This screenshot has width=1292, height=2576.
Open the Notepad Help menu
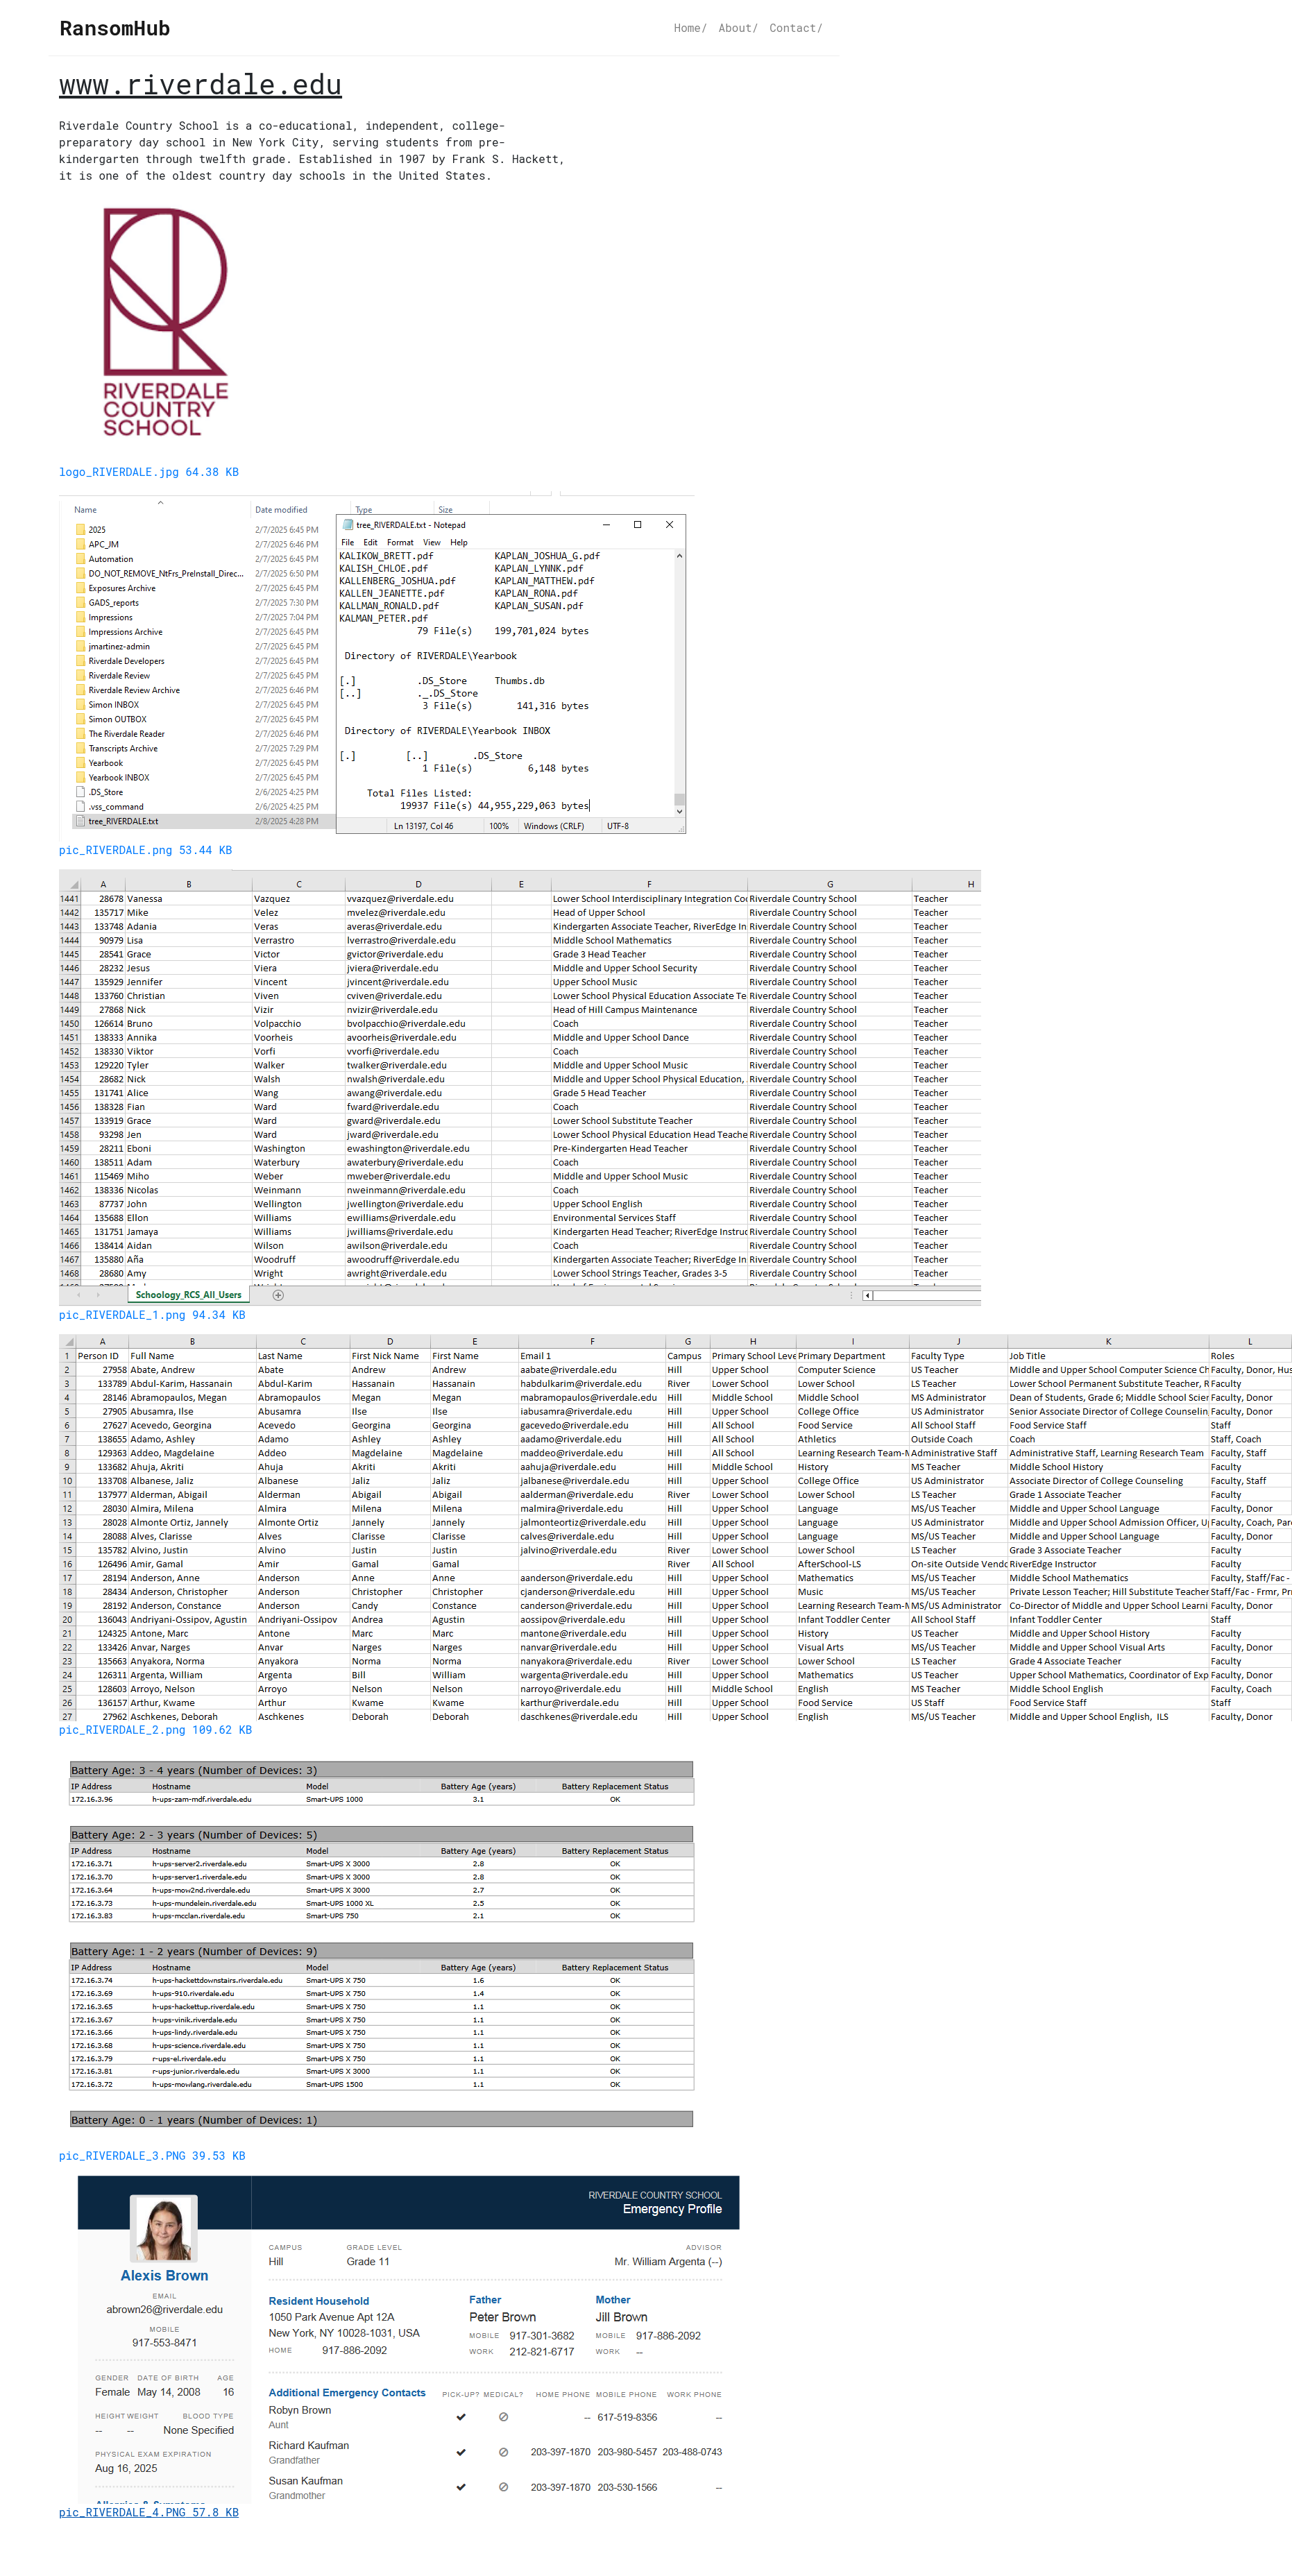(x=459, y=543)
